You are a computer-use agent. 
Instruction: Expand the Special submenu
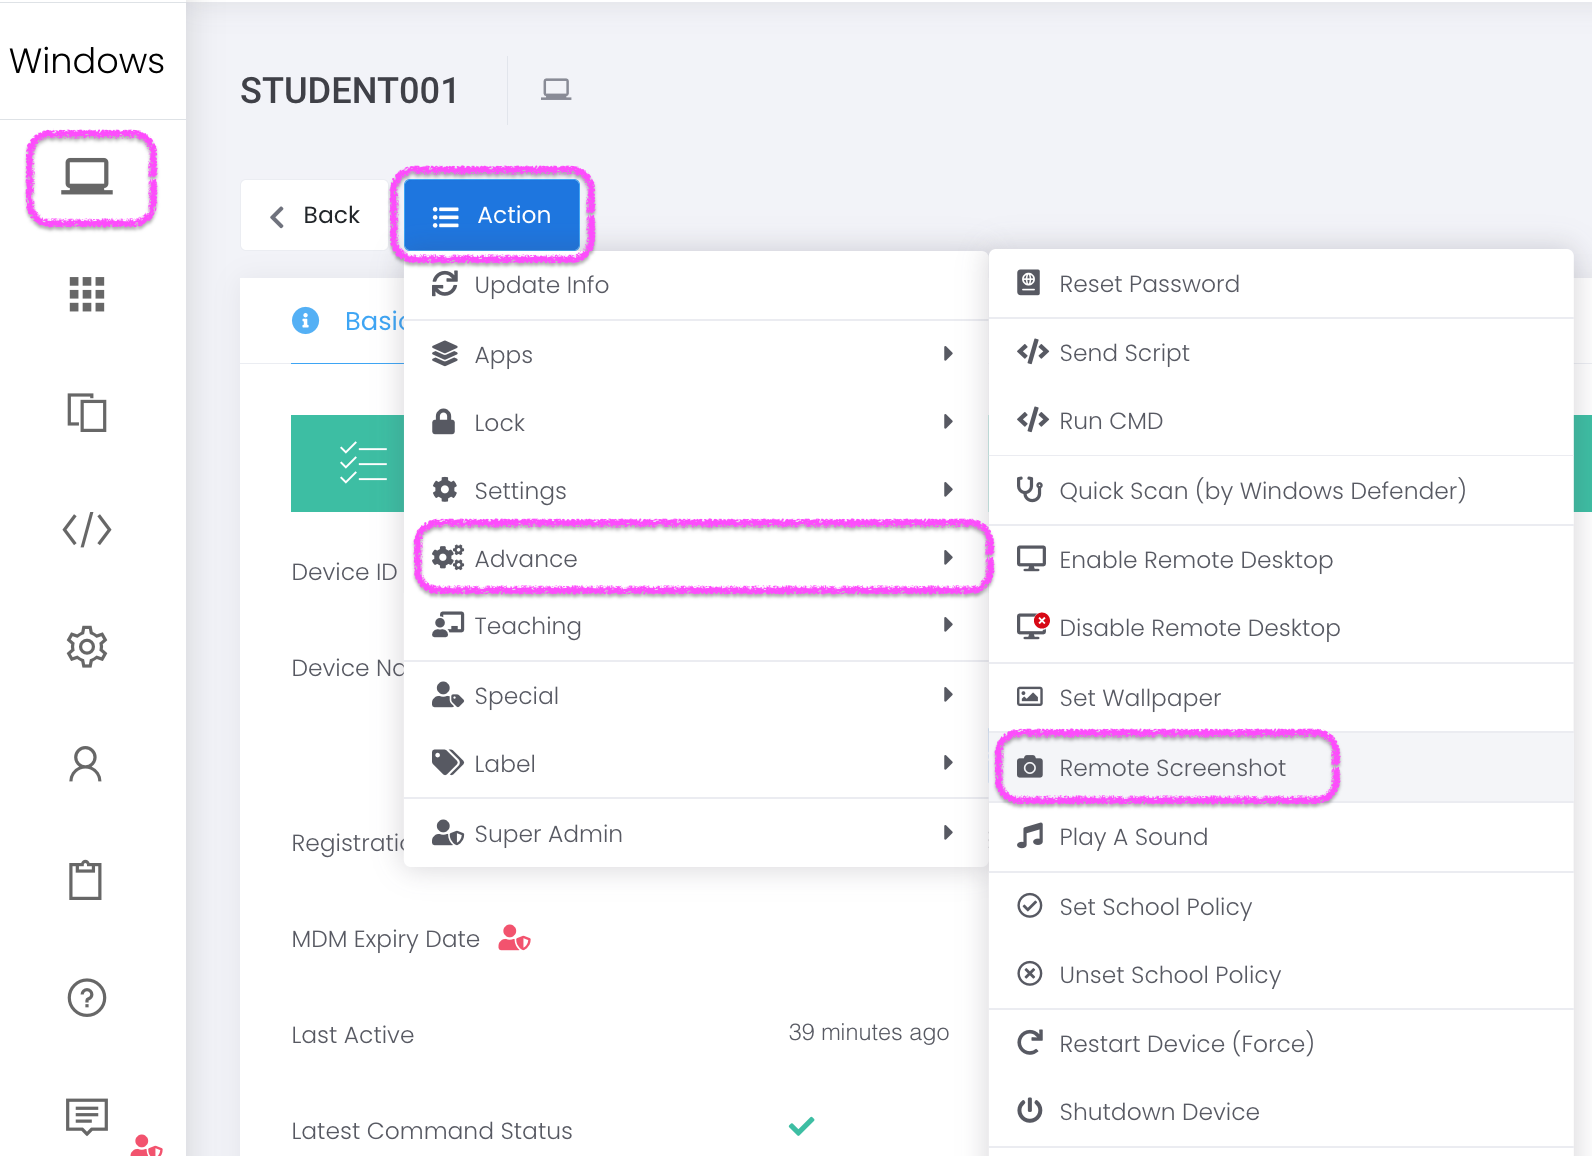696,696
